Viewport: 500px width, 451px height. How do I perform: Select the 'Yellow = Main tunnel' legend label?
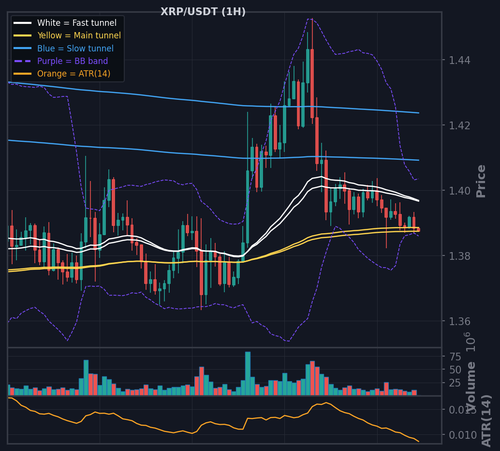click(79, 35)
